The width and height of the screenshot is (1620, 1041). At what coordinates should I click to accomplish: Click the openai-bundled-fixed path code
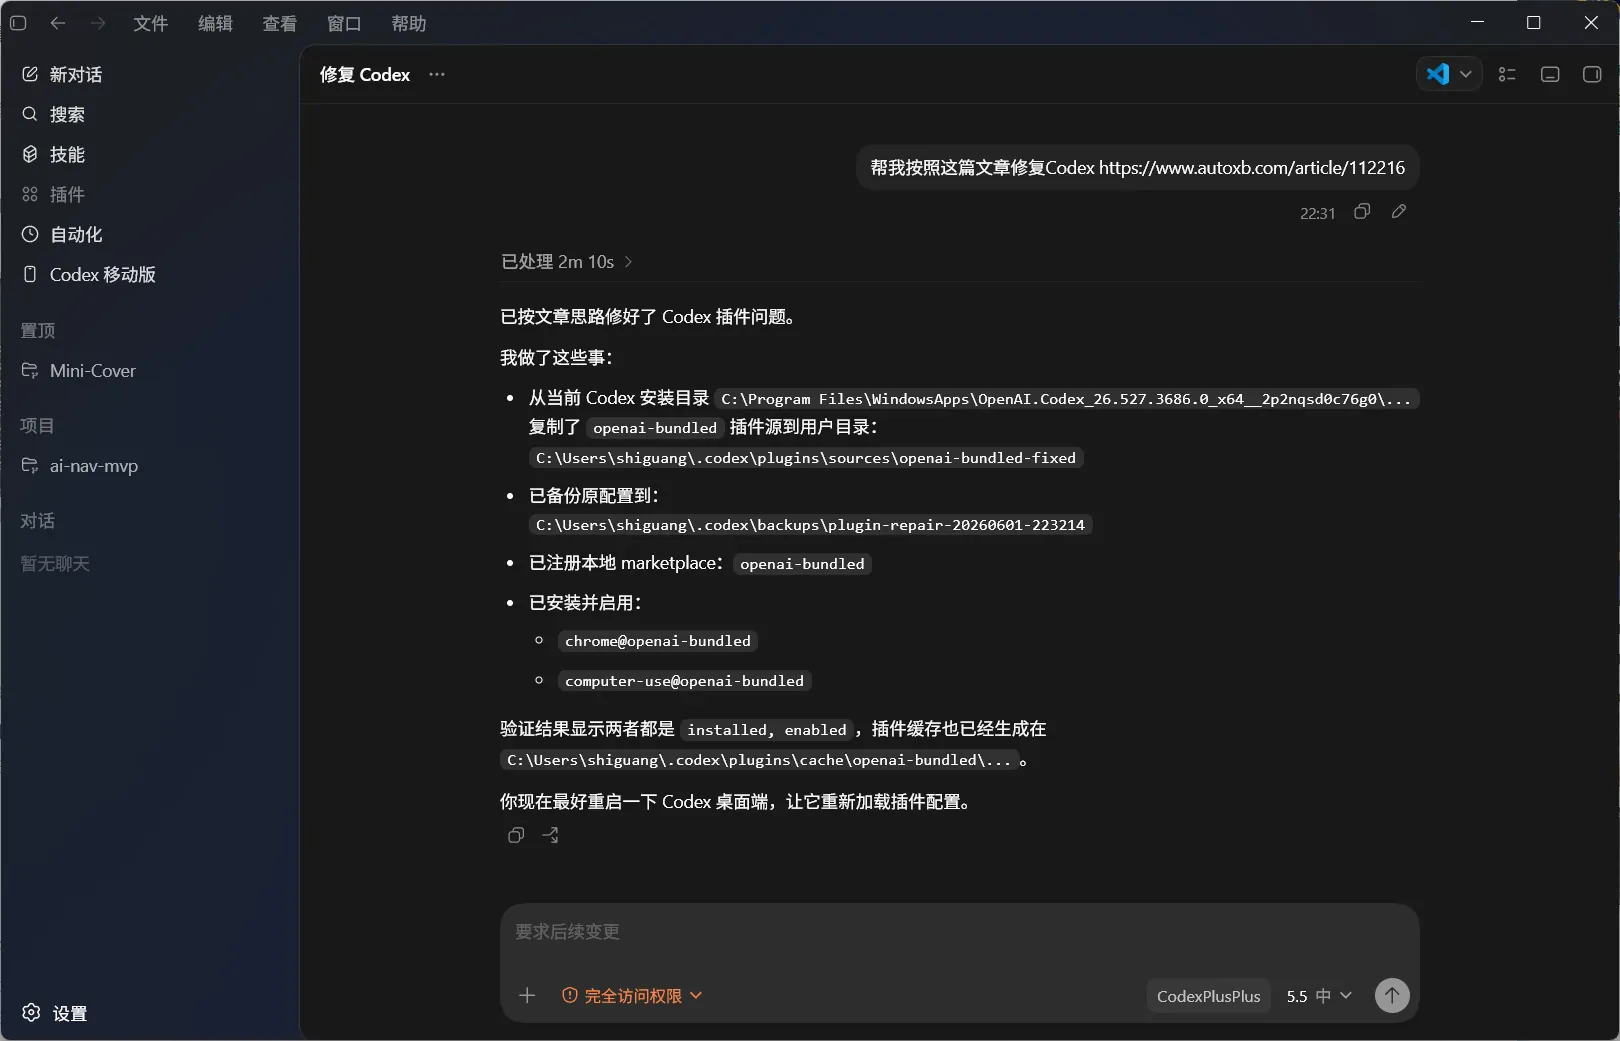(806, 458)
